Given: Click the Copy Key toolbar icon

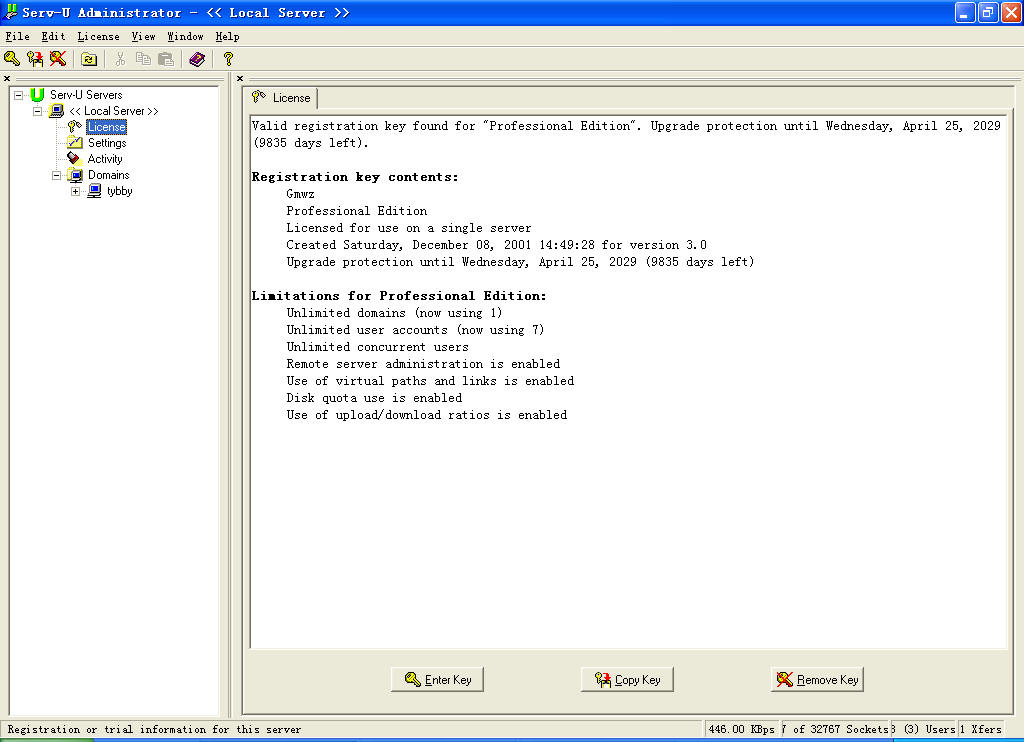Looking at the screenshot, I should [35, 59].
